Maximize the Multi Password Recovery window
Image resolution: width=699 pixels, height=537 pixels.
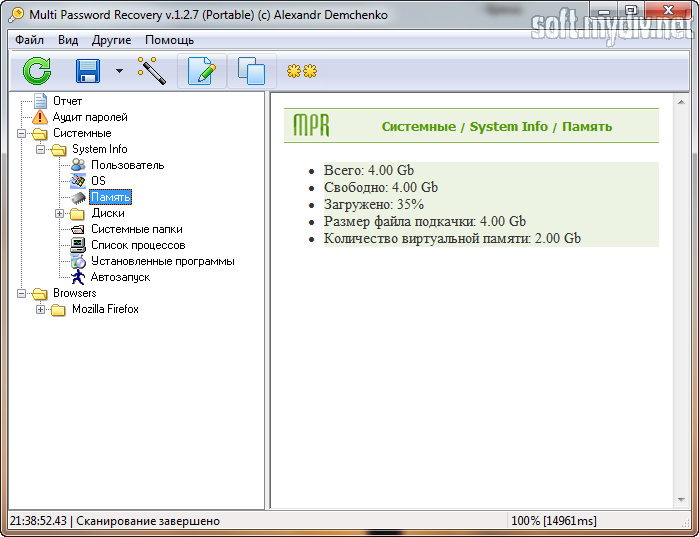pyautogui.click(x=631, y=10)
